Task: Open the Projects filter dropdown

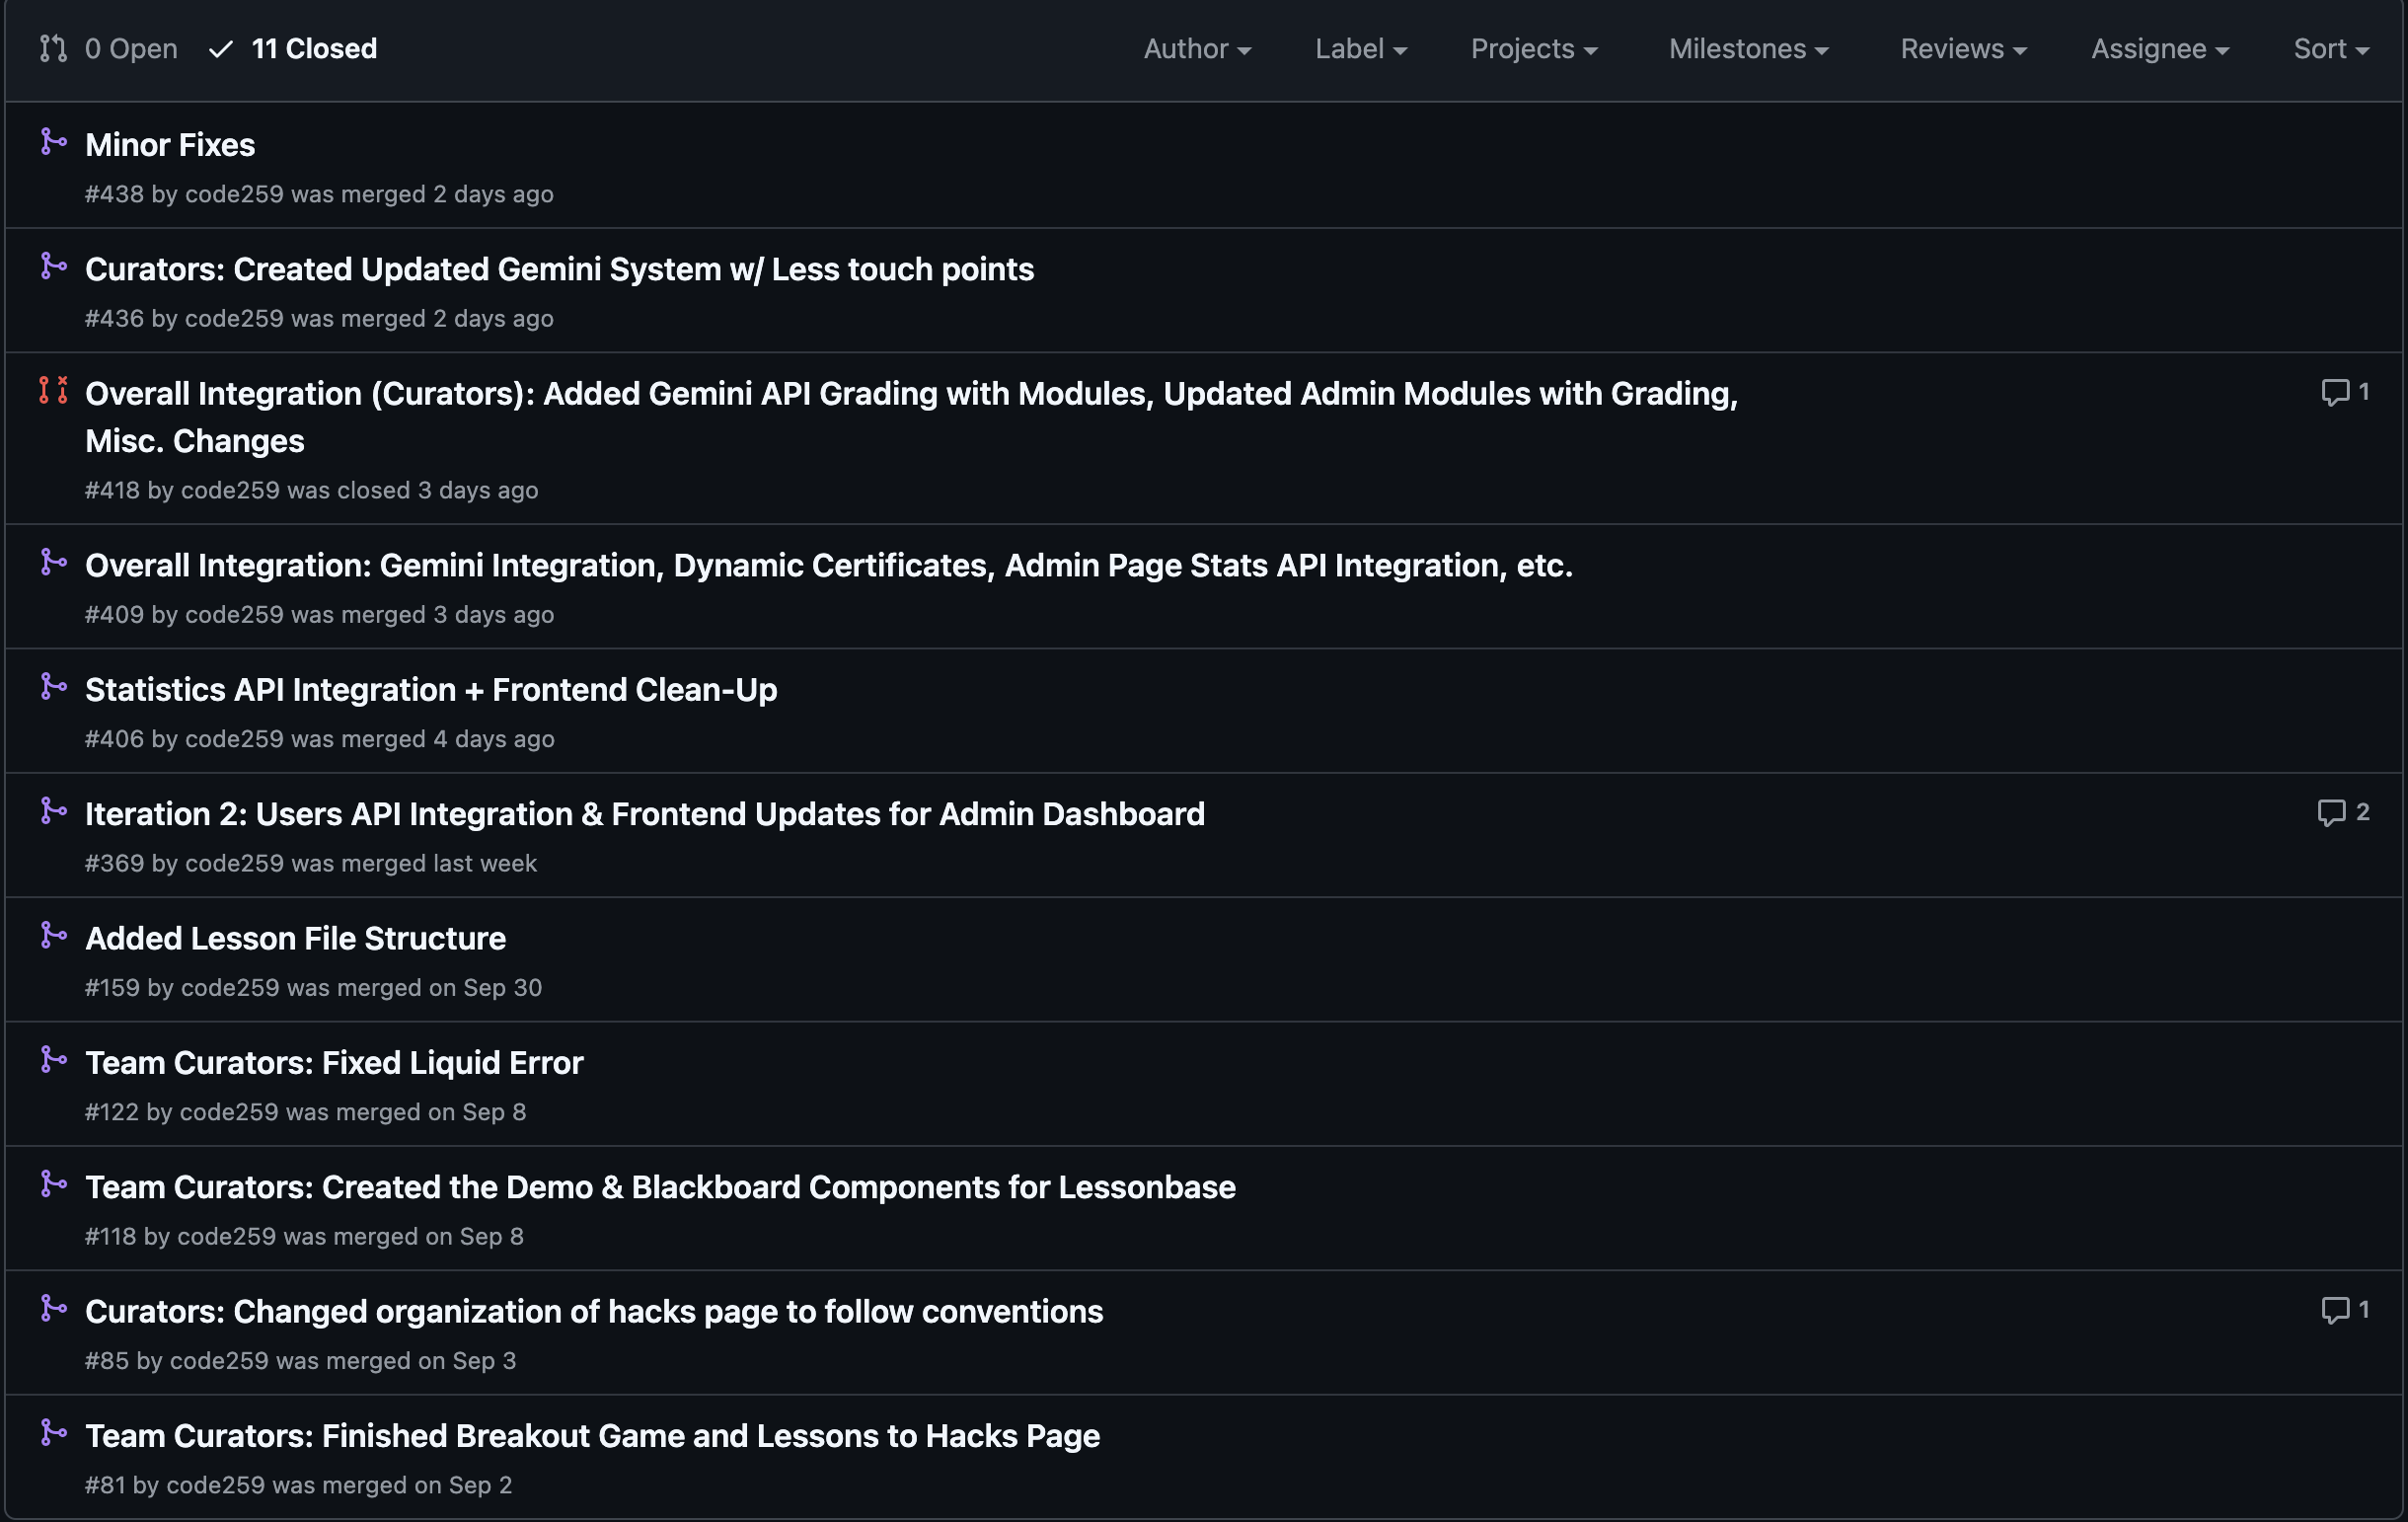Action: (x=1533, y=49)
